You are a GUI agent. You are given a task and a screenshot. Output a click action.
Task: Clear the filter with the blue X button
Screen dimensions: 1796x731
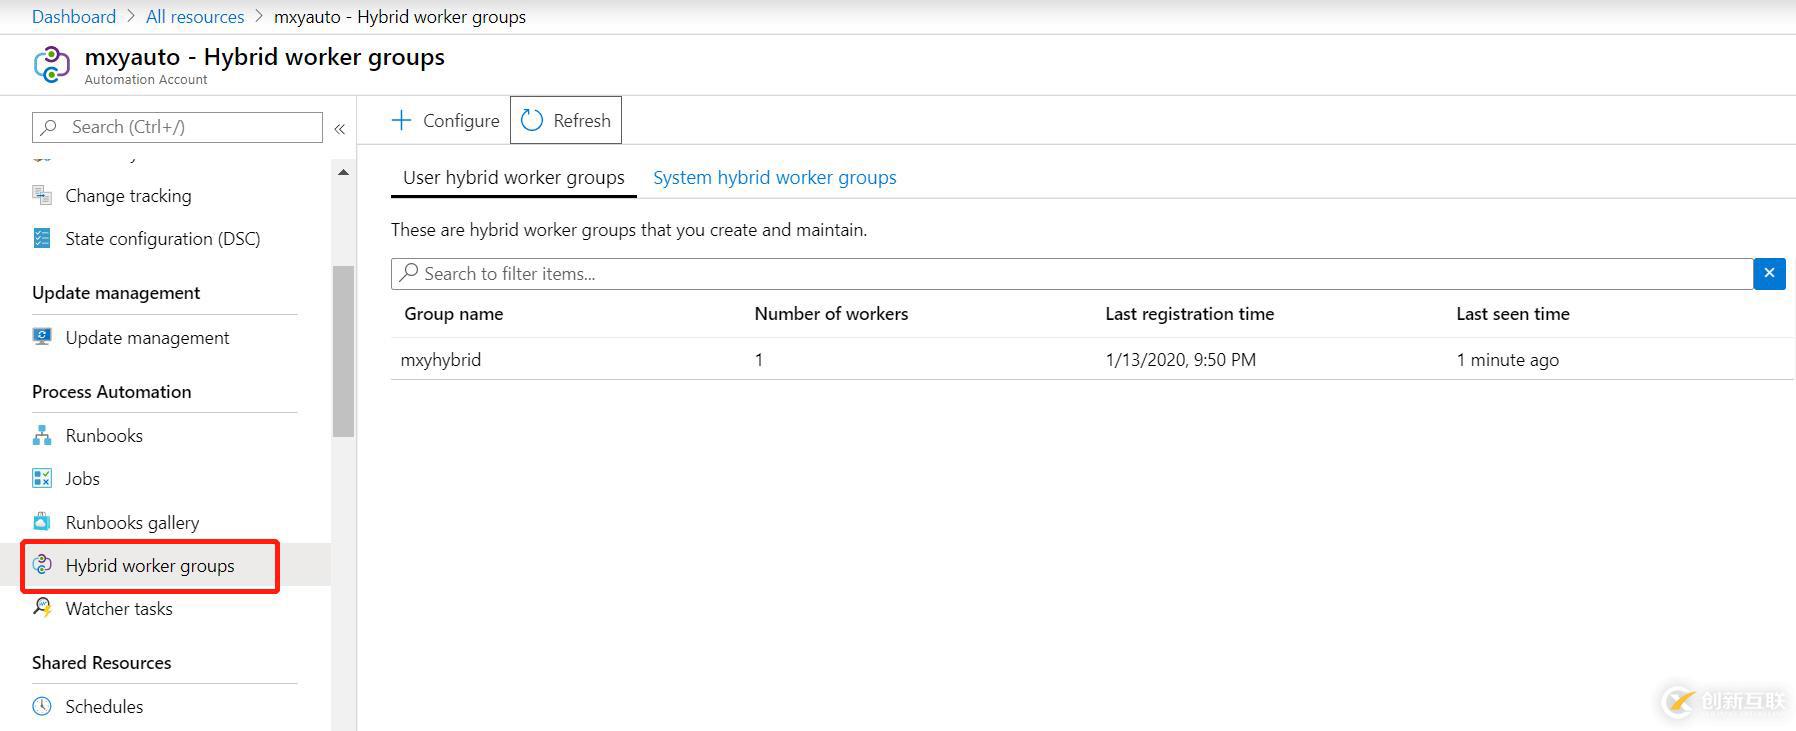pos(1769,273)
